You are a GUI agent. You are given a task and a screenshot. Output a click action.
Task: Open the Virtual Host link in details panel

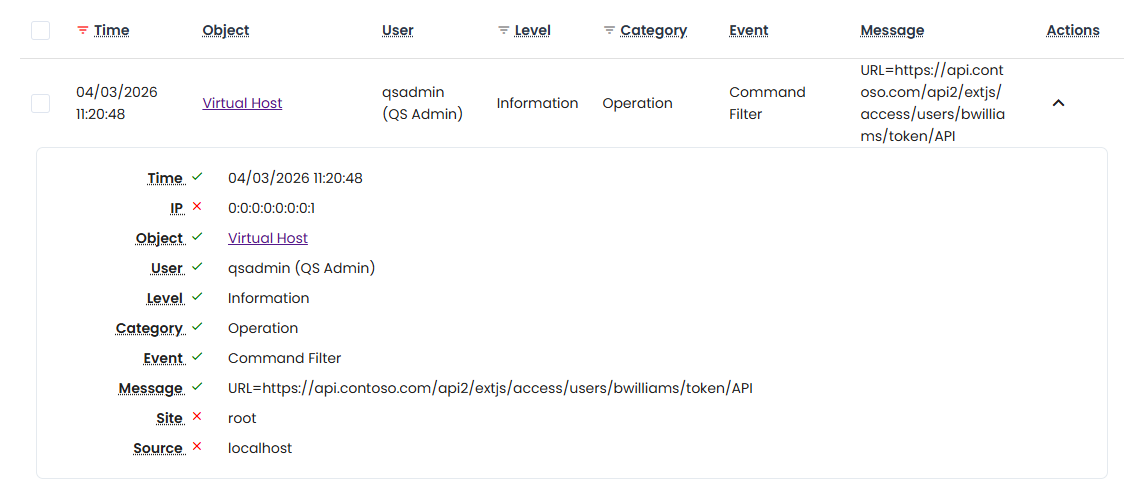267,238
